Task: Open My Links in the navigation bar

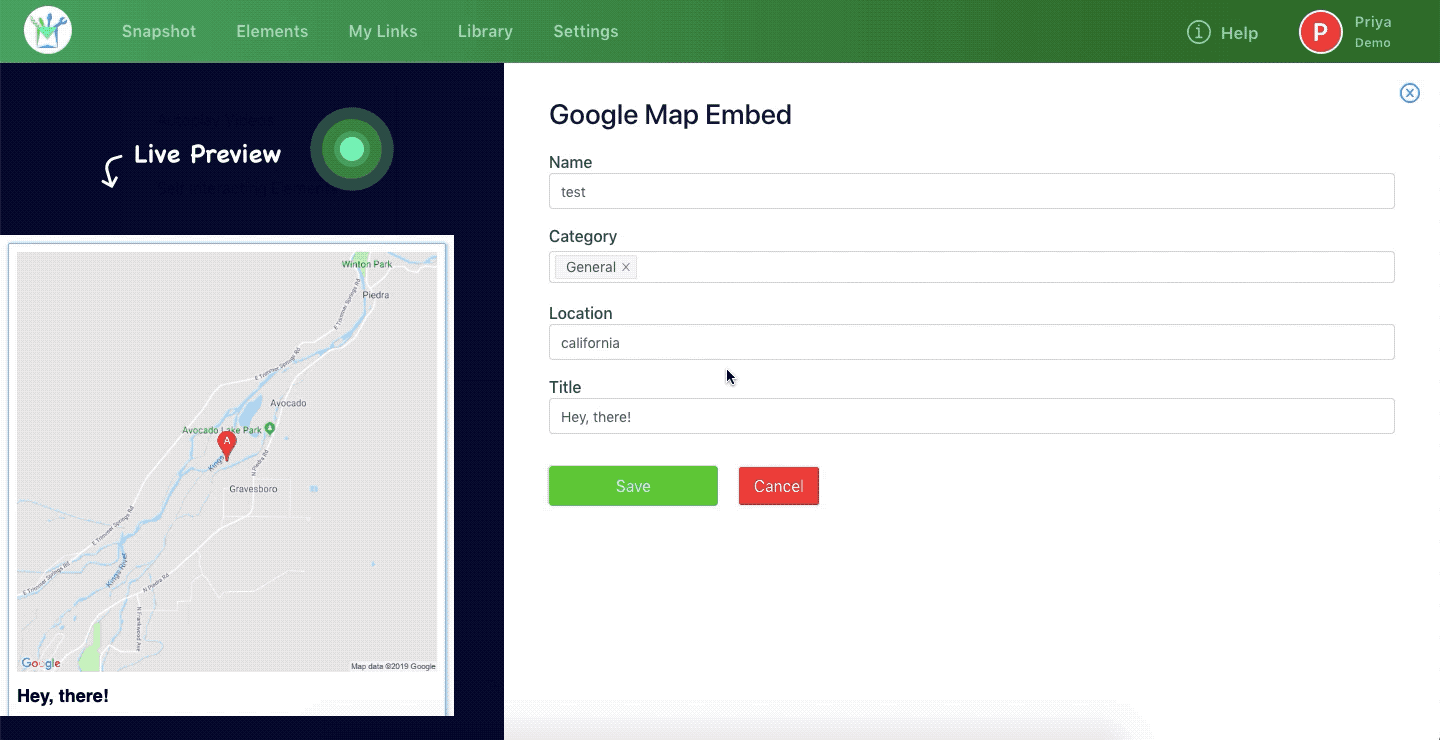Action: tap(383, 31)
